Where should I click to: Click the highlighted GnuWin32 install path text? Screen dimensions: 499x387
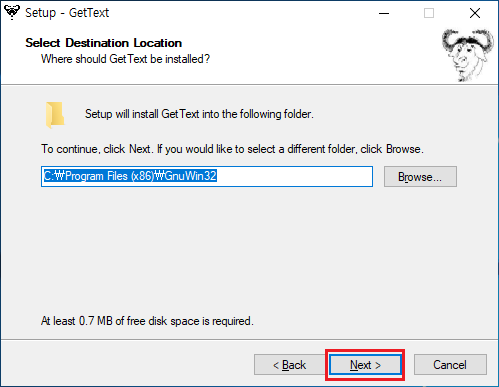pyautogui.click(x=130, y=176)
